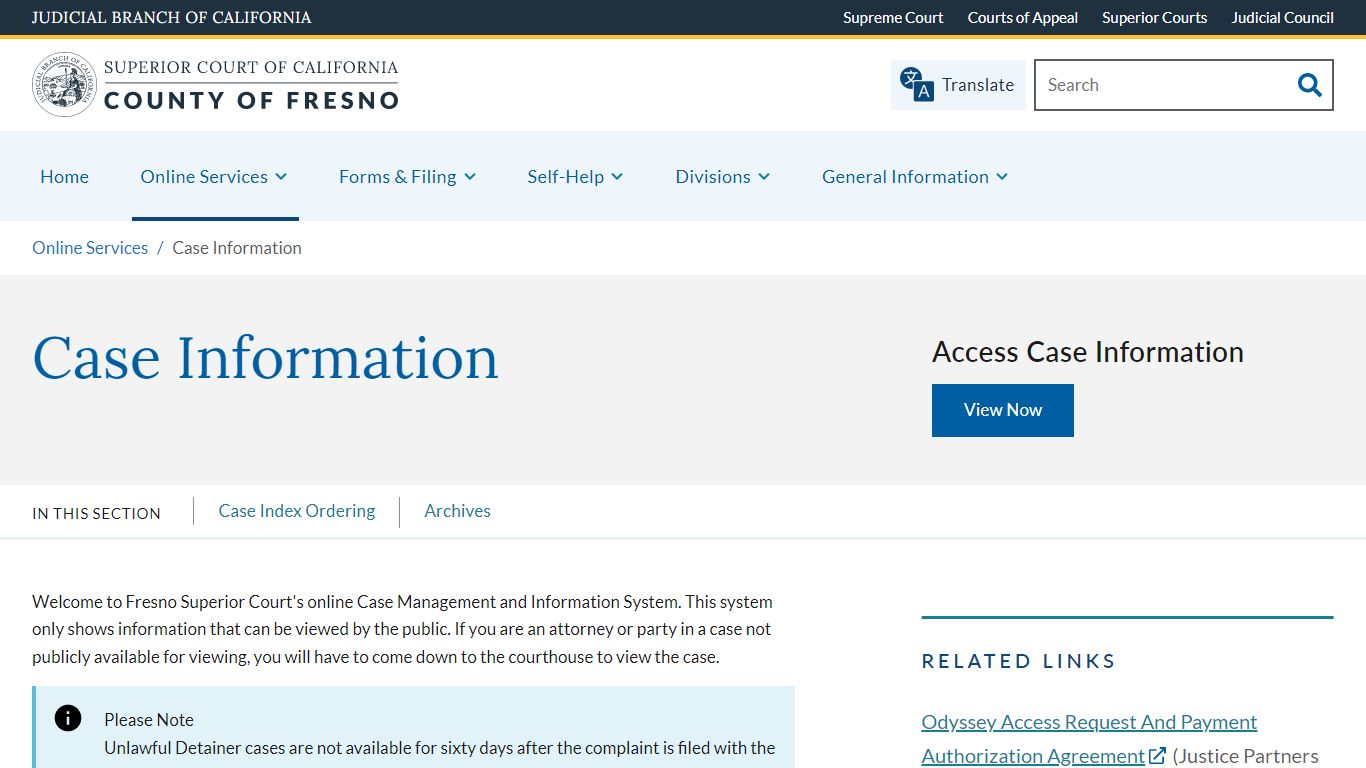Open the Self-Help navigation menu

tap(575, 176)
